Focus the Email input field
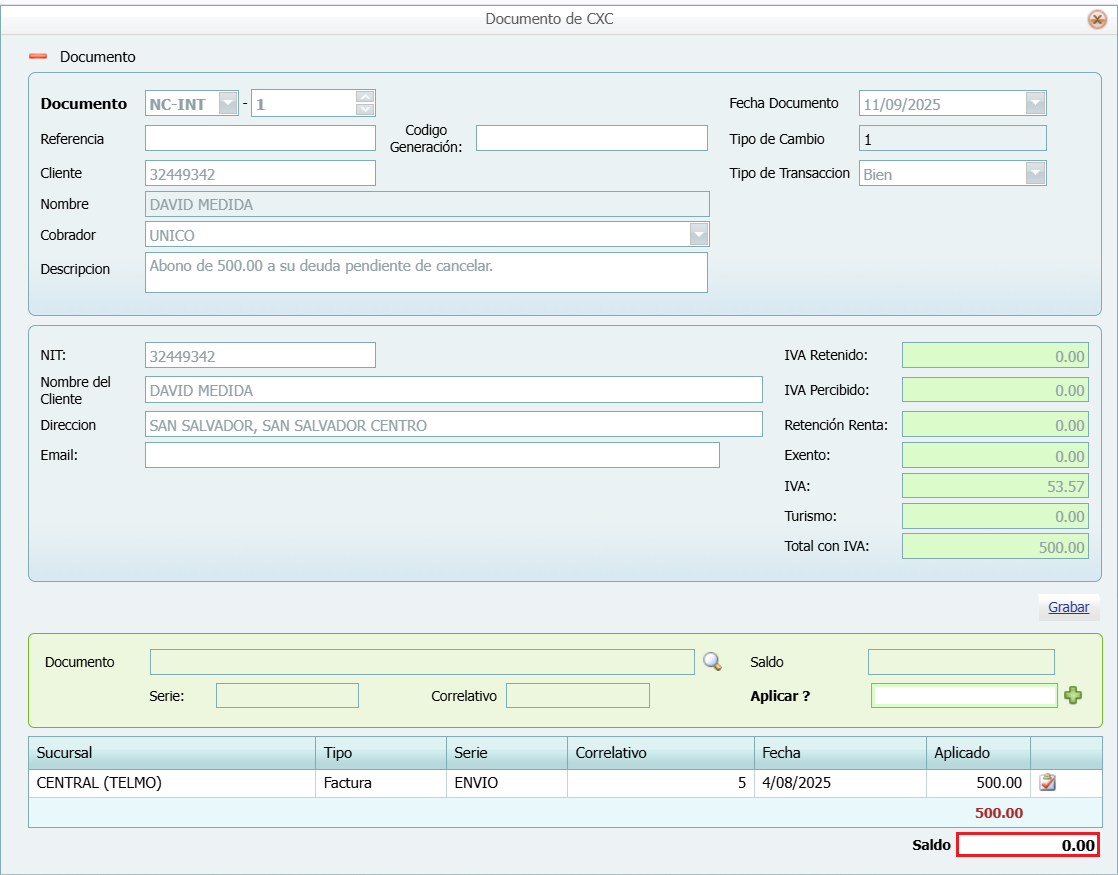The image size is (1118, 875). (432, 455)
